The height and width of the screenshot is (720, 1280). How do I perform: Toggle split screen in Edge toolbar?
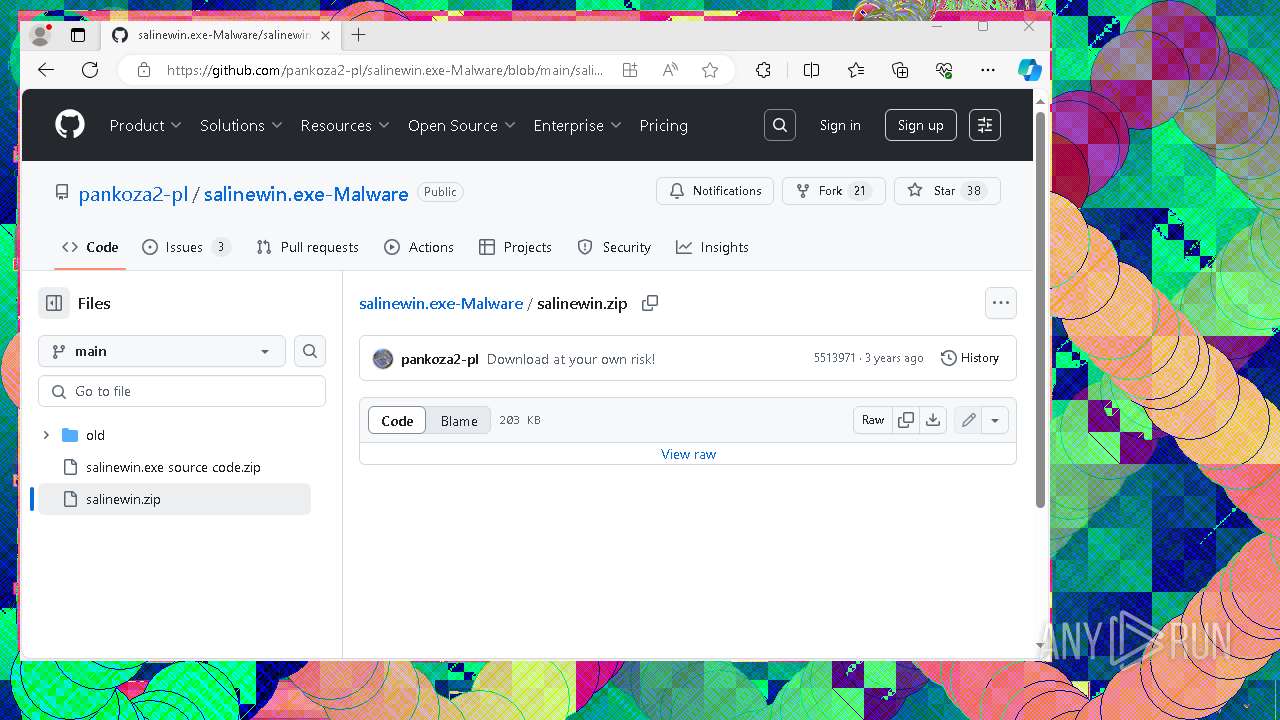coord(811,70)
